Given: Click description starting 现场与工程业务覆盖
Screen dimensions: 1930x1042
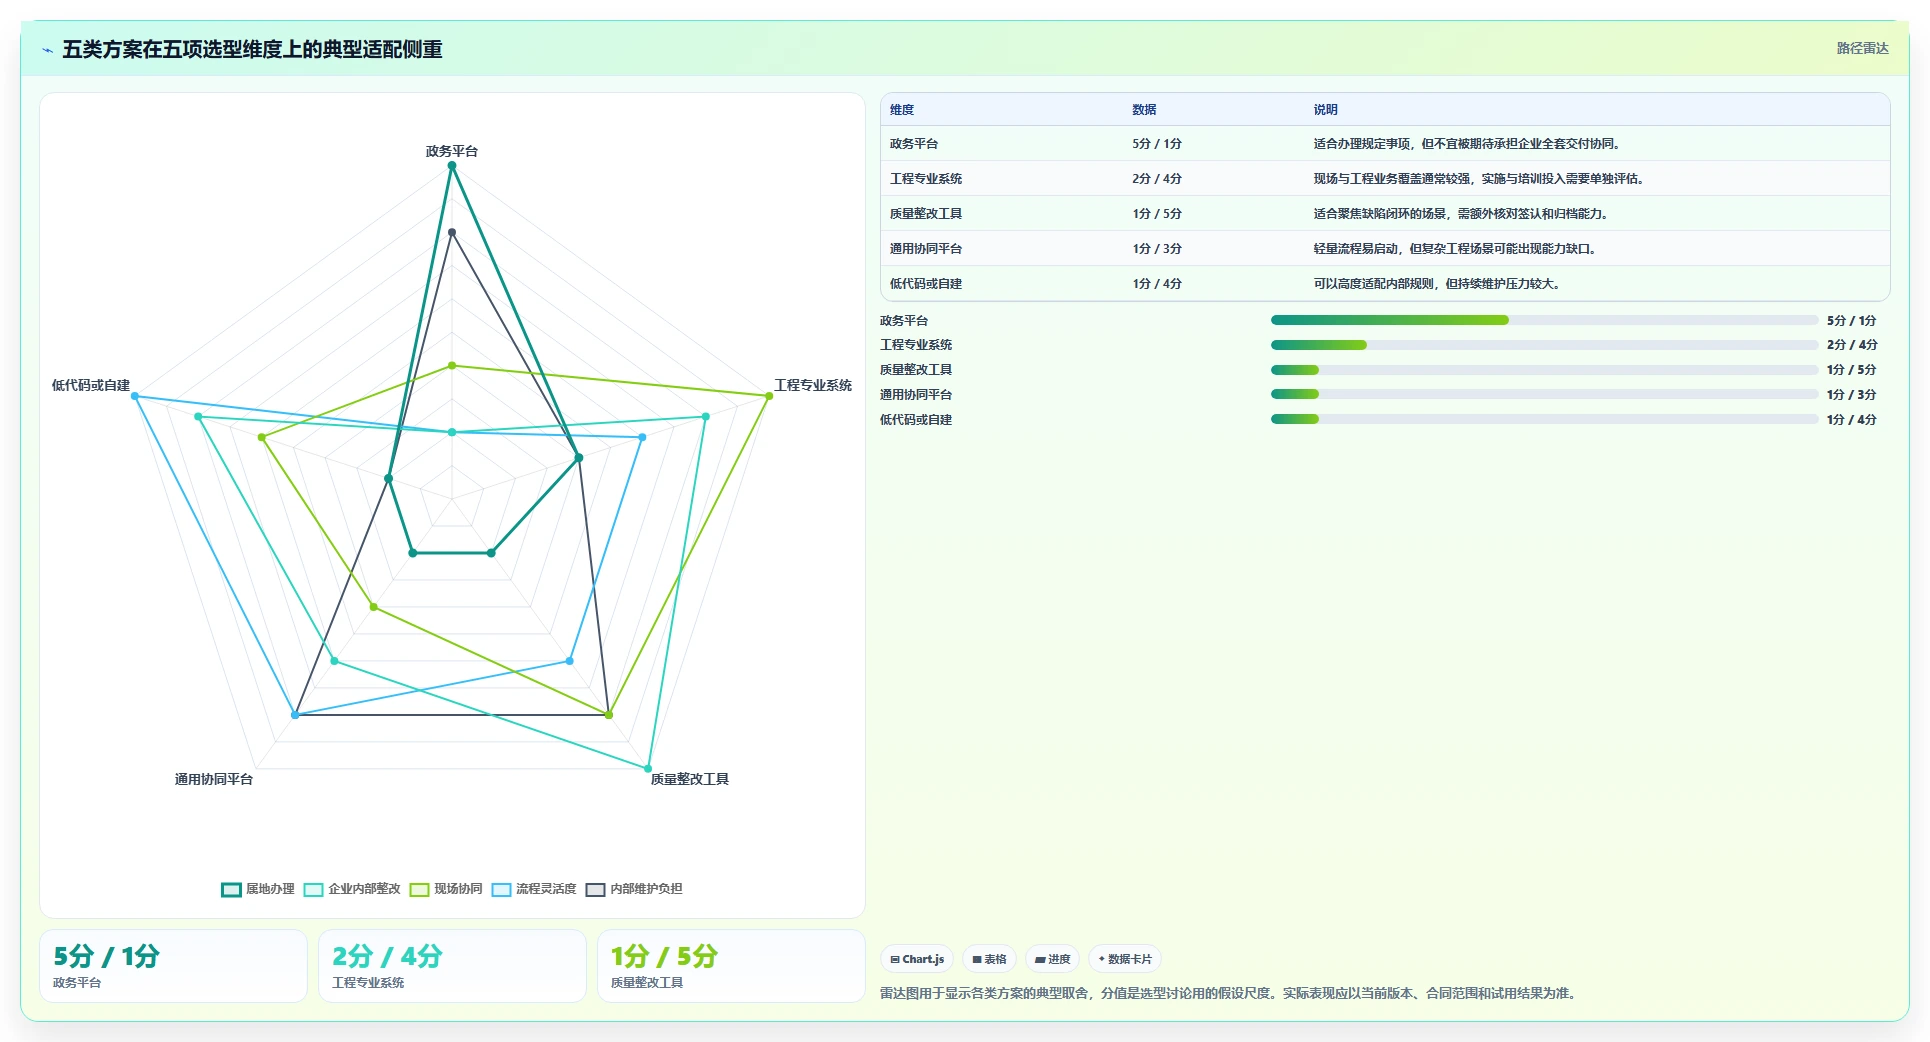Looking at the screenshot, I should (1479, 179).
